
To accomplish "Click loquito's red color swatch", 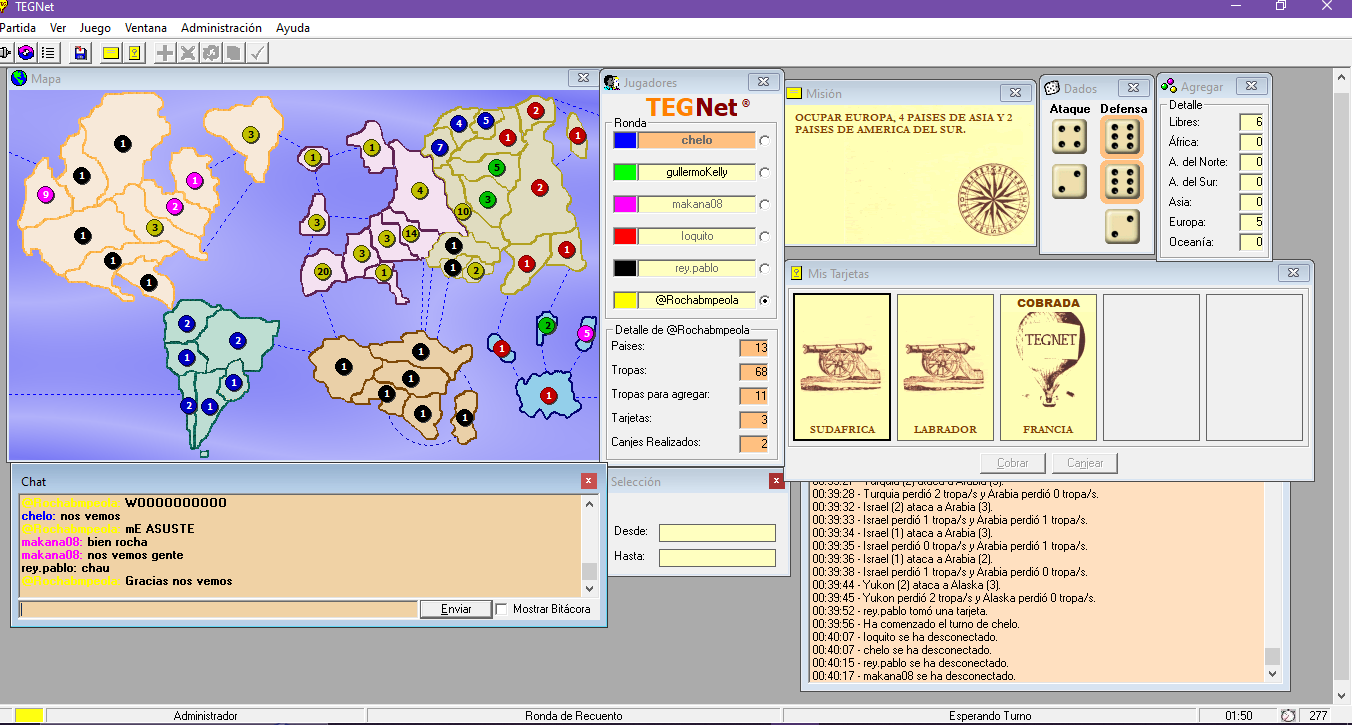I will (x=624, y=237).
